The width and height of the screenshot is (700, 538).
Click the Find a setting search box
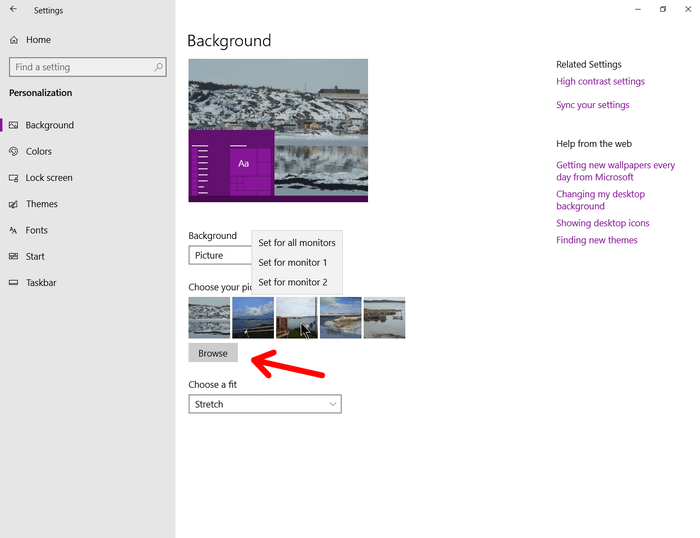pos(88,67)
